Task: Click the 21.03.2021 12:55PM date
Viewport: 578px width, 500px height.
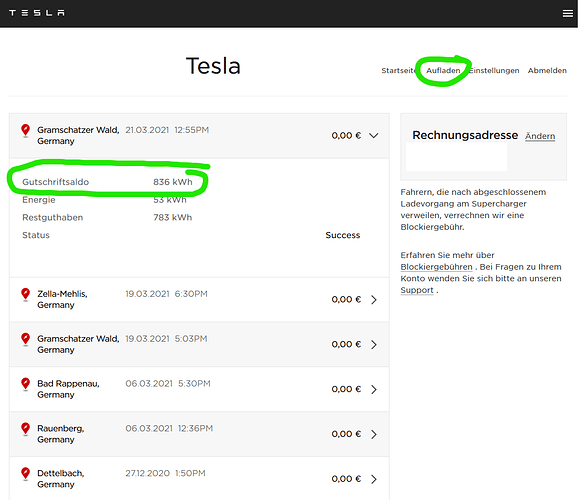Action: coord(167,130)
